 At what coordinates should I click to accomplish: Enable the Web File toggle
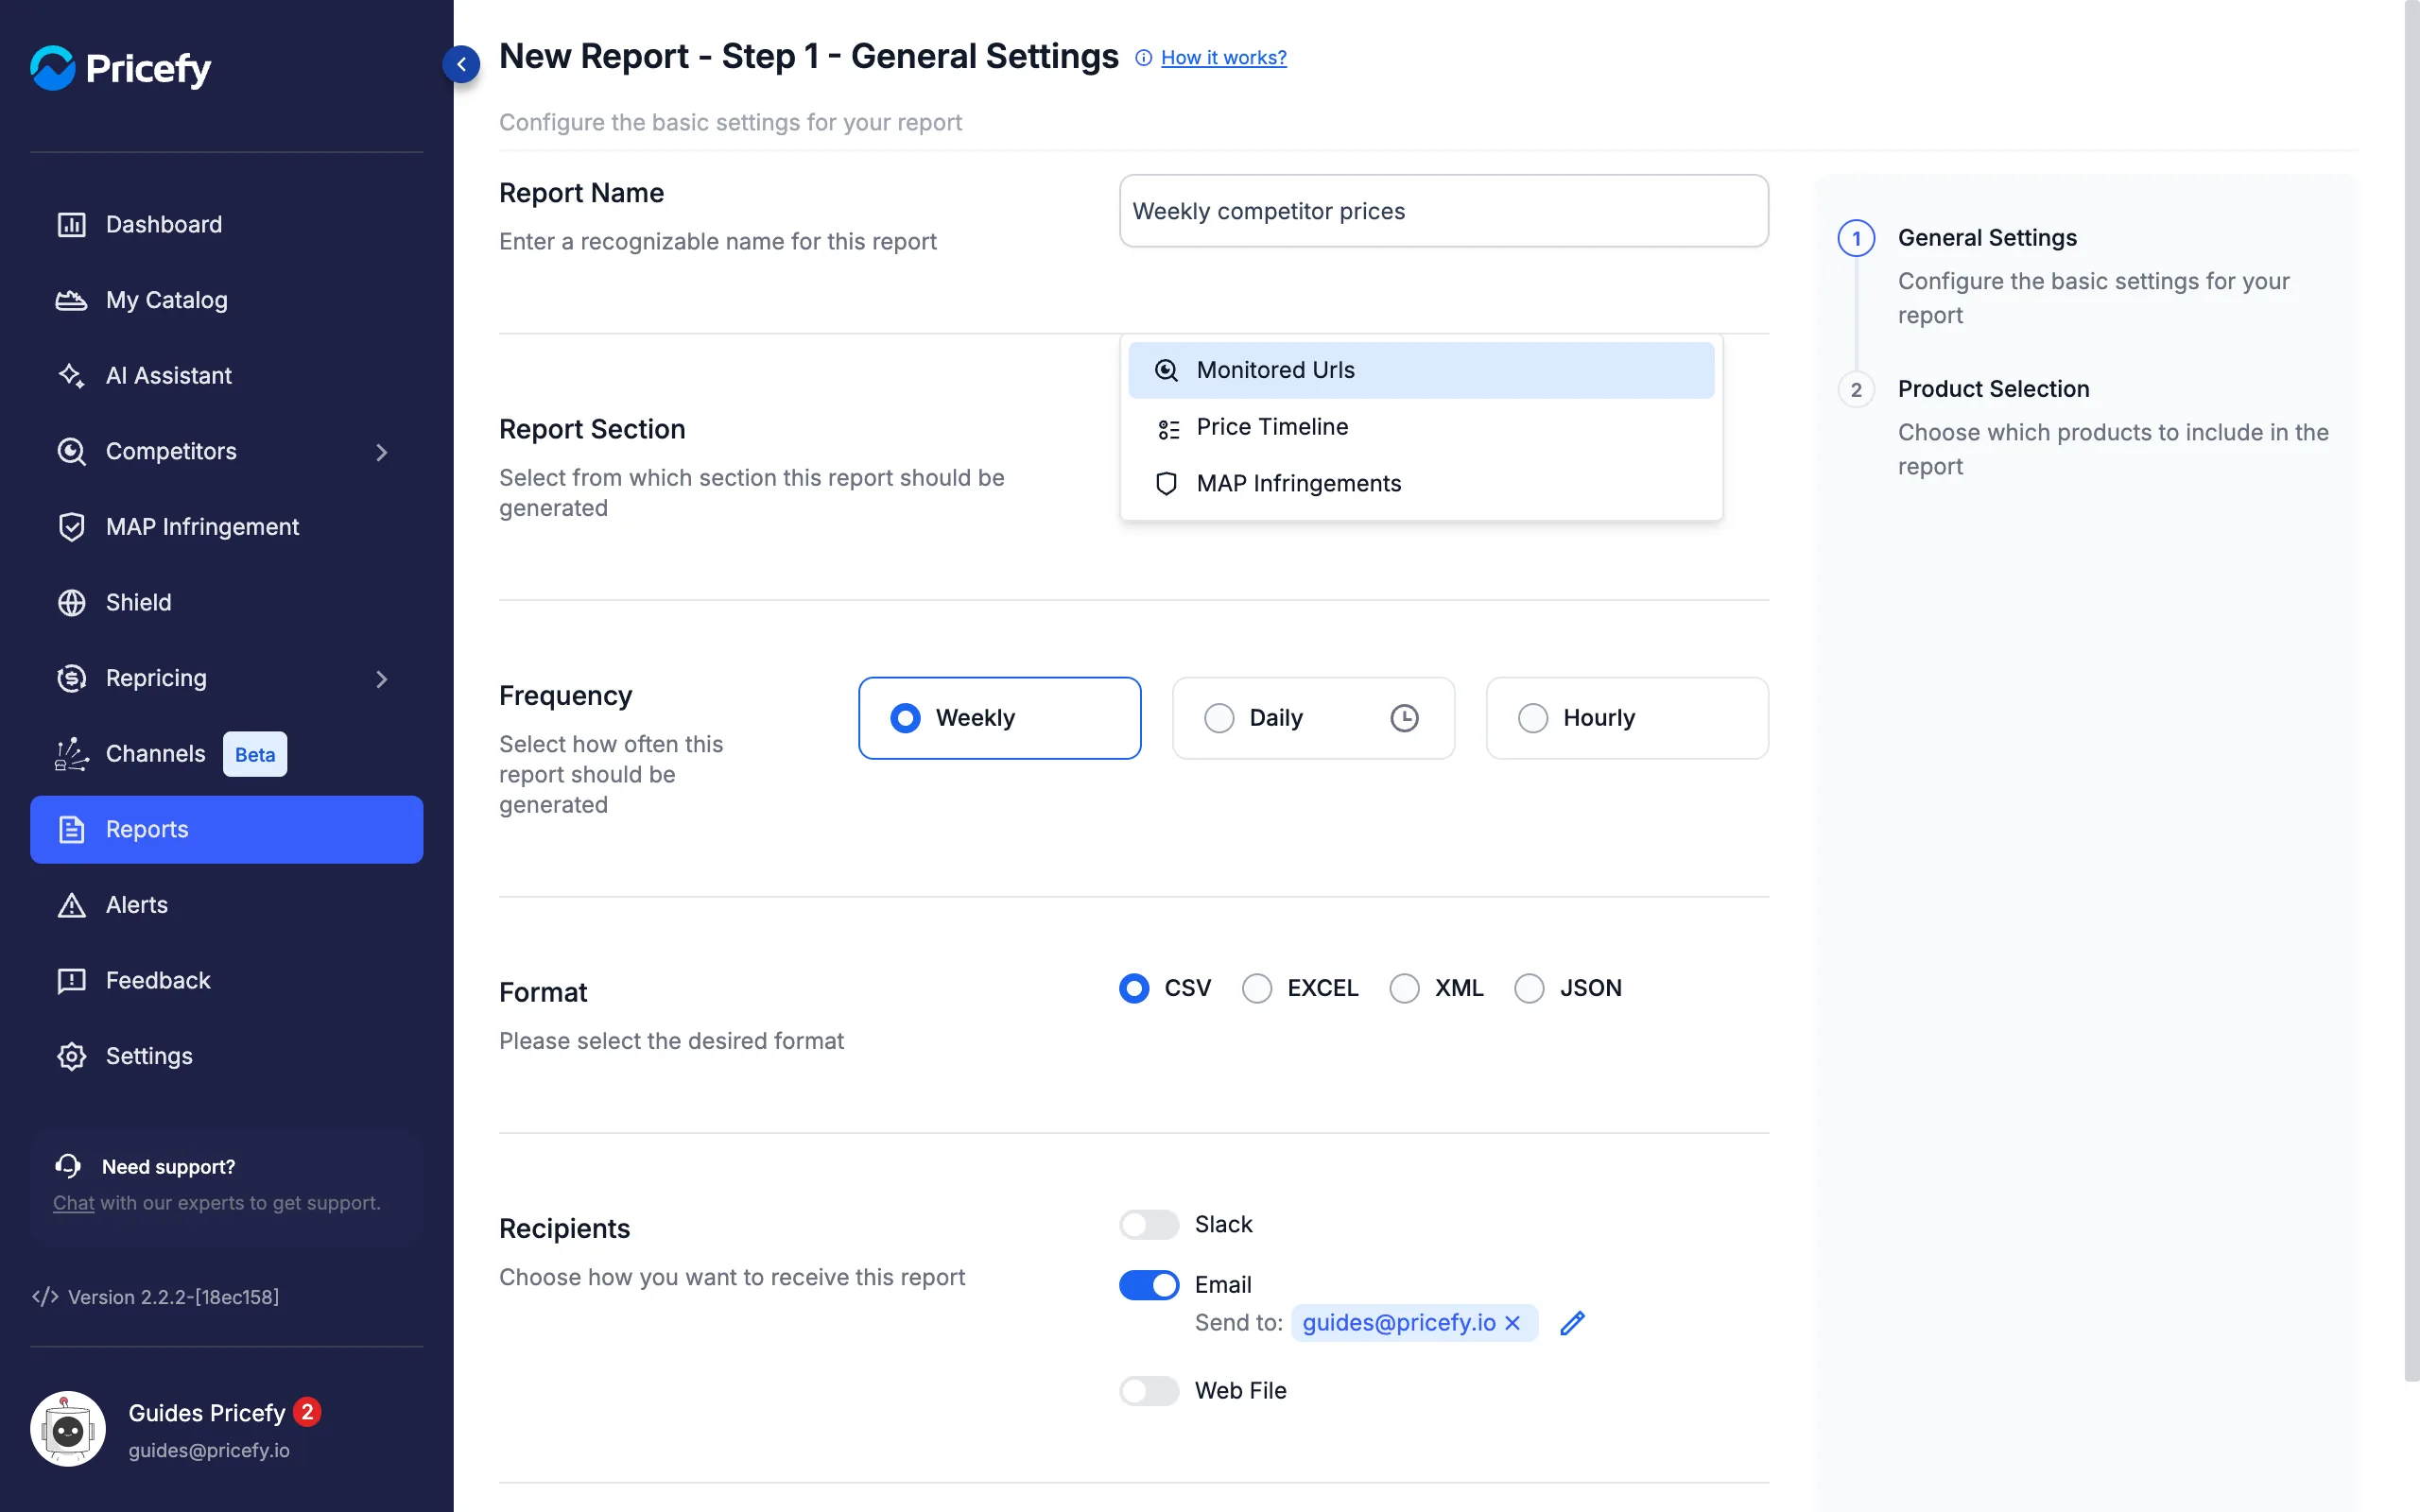point(1149,1390)
